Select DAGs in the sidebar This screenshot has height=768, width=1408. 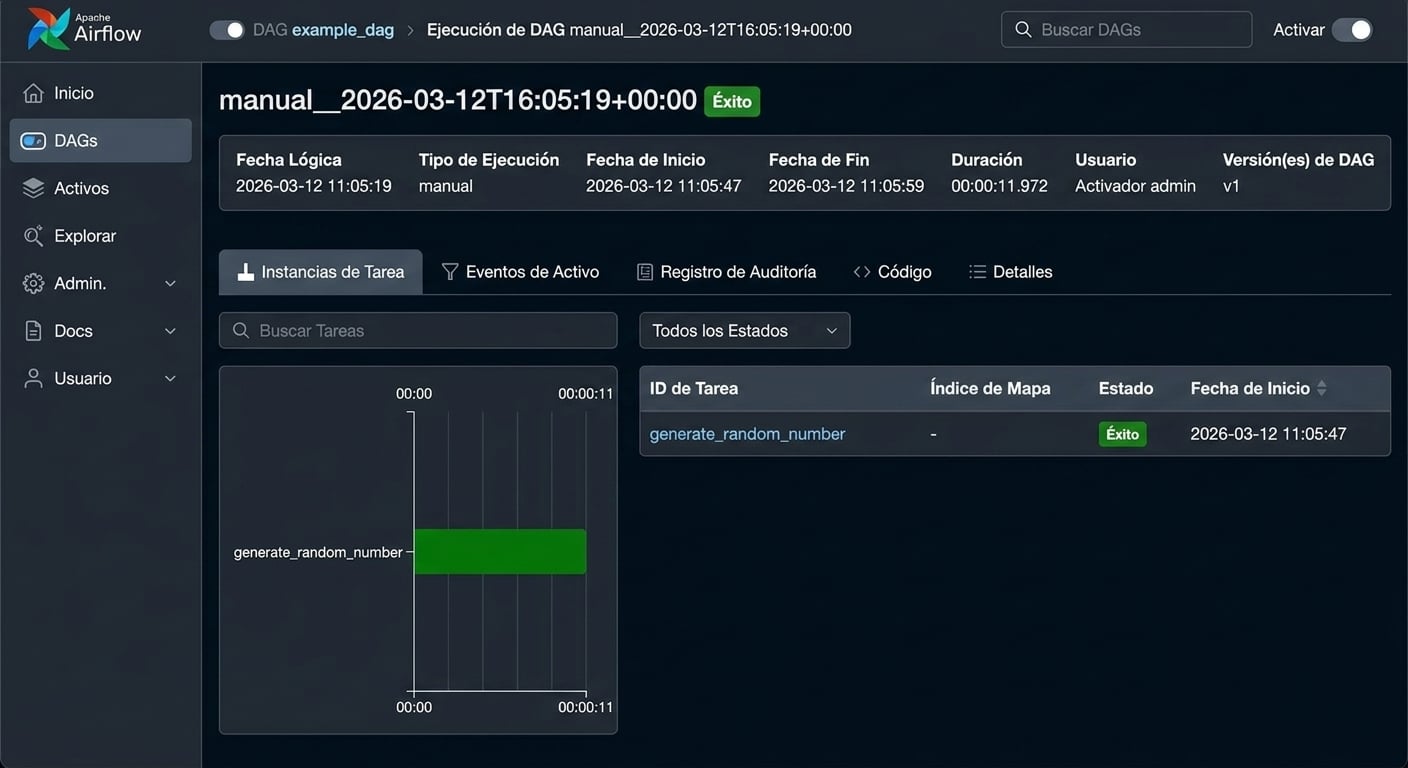(100, 141)
